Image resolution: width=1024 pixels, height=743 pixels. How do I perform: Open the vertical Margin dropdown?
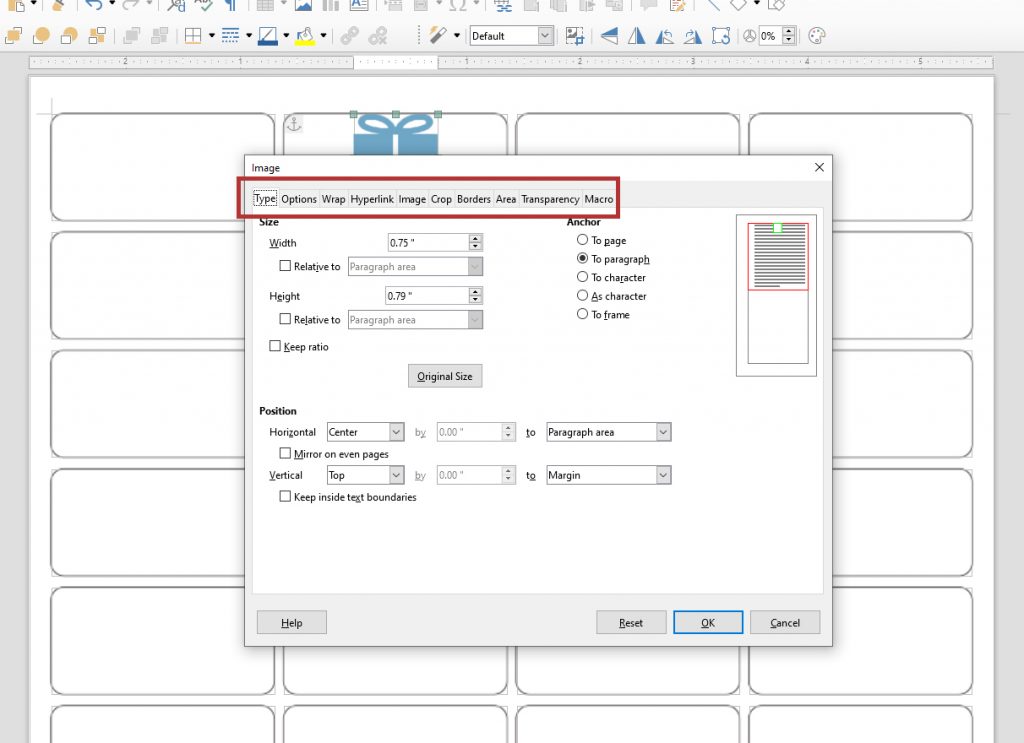coord(608,475)
